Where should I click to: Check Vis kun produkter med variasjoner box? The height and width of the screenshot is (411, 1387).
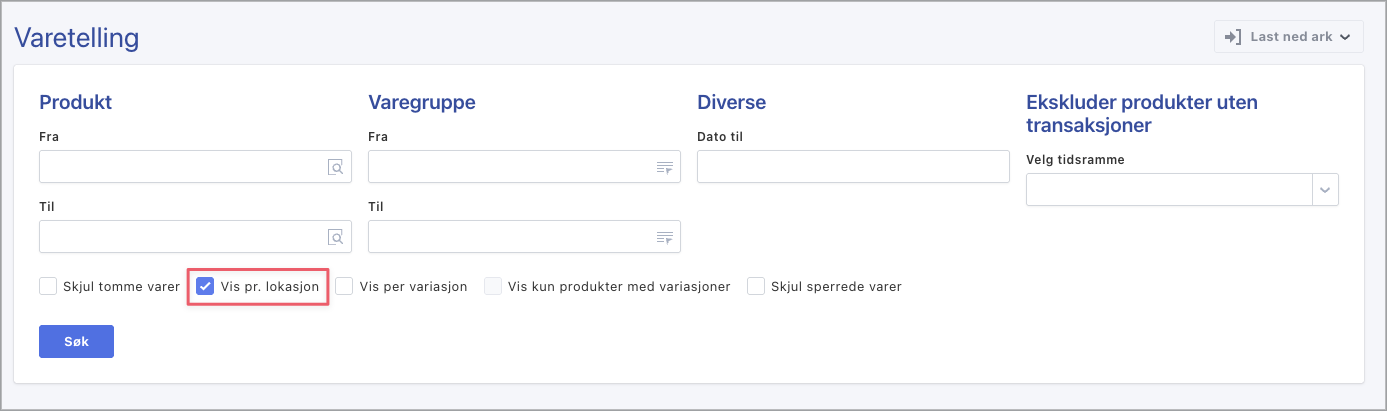493,287
